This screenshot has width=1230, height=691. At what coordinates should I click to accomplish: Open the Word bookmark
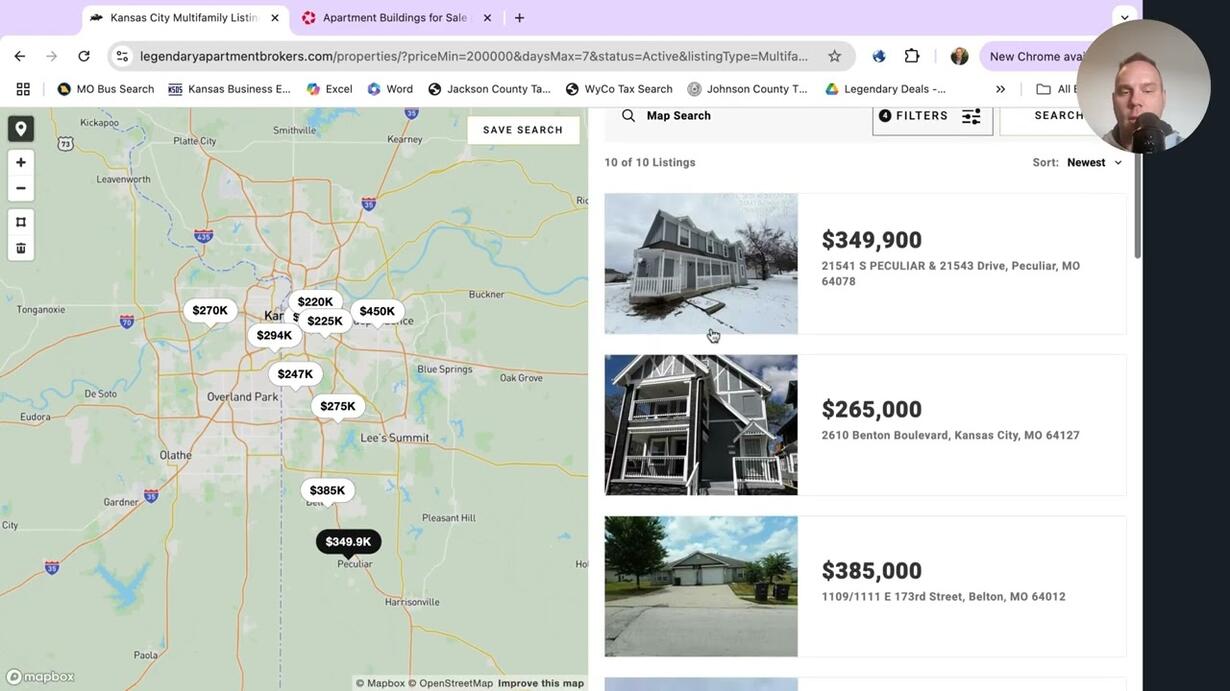click(x=390, y=89)
